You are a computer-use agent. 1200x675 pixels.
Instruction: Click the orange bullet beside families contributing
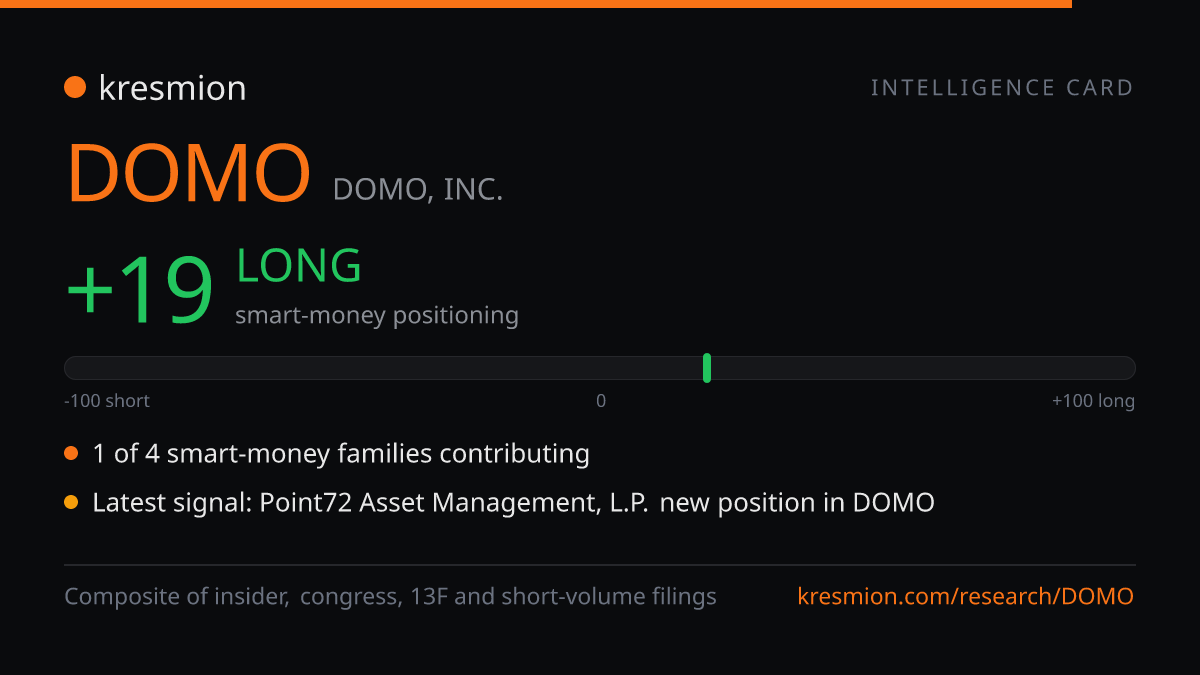coord(71,454)
